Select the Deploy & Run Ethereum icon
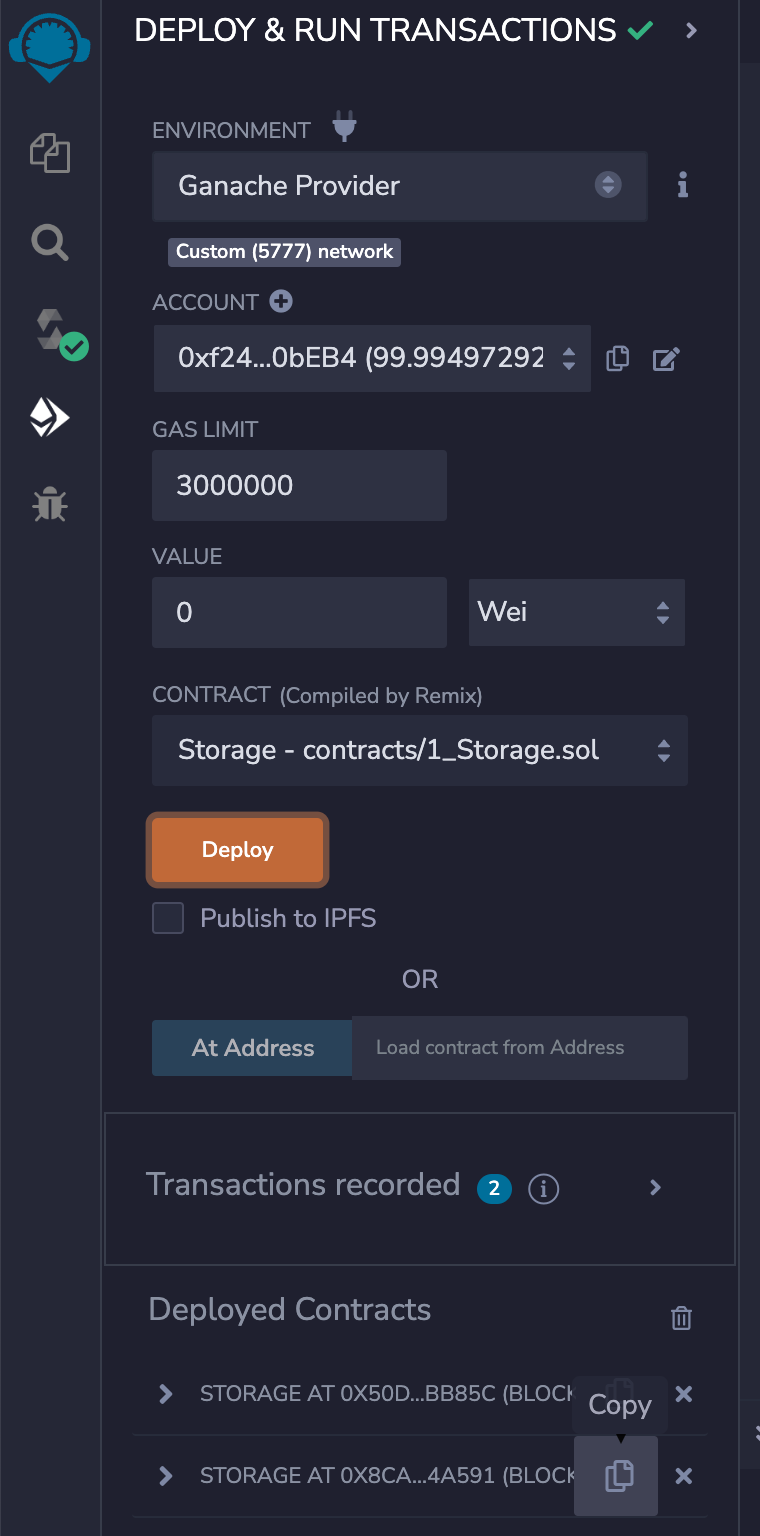This screenshot has height=1536, width=760. tap(49, 418)
